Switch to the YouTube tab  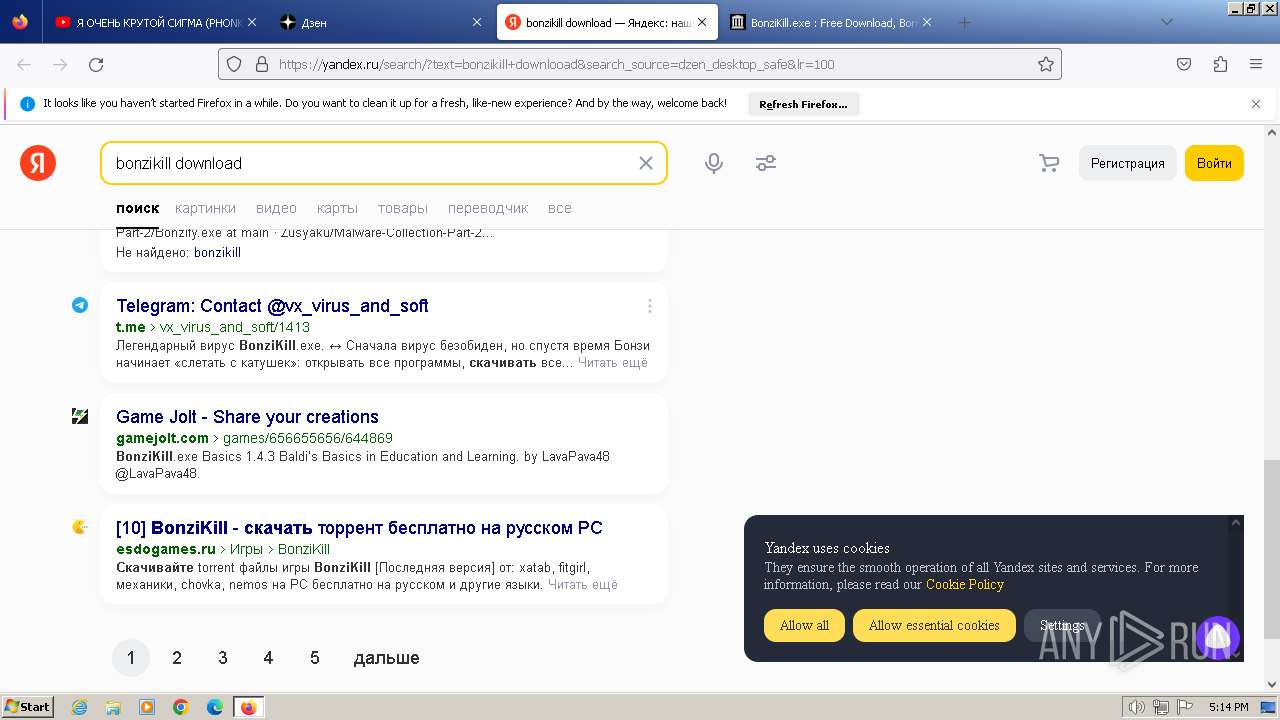click(156, 22)
